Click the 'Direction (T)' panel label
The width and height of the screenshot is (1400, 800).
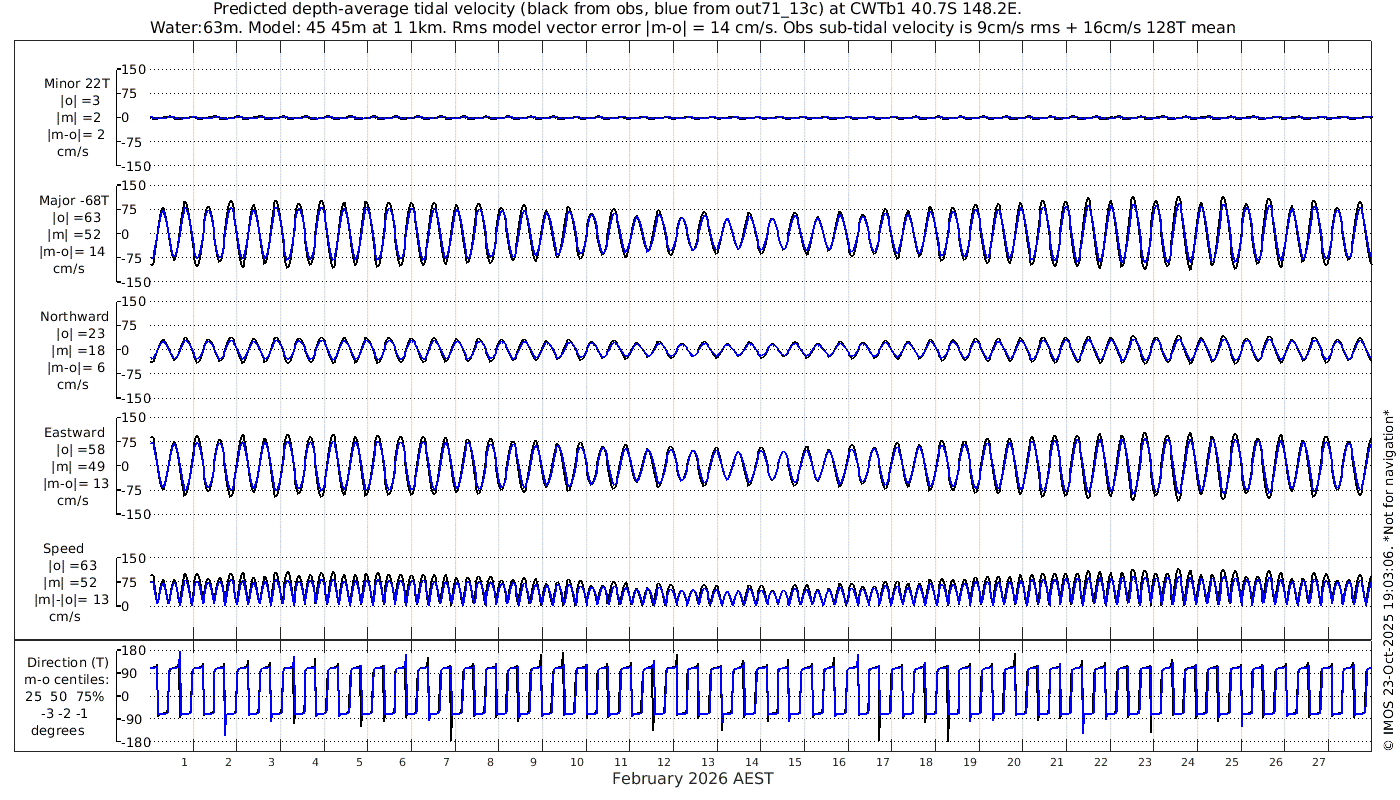click(70, 663)
